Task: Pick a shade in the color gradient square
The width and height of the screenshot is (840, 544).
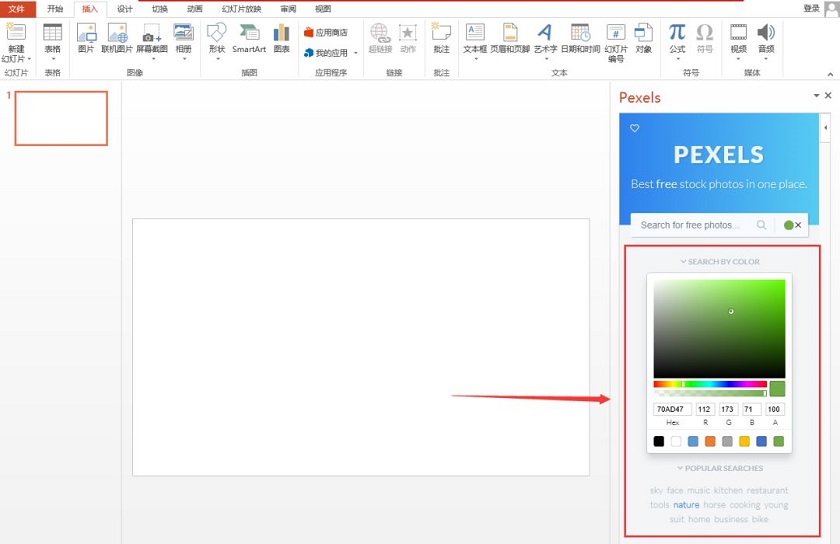Action: click(x=719, y=329)
